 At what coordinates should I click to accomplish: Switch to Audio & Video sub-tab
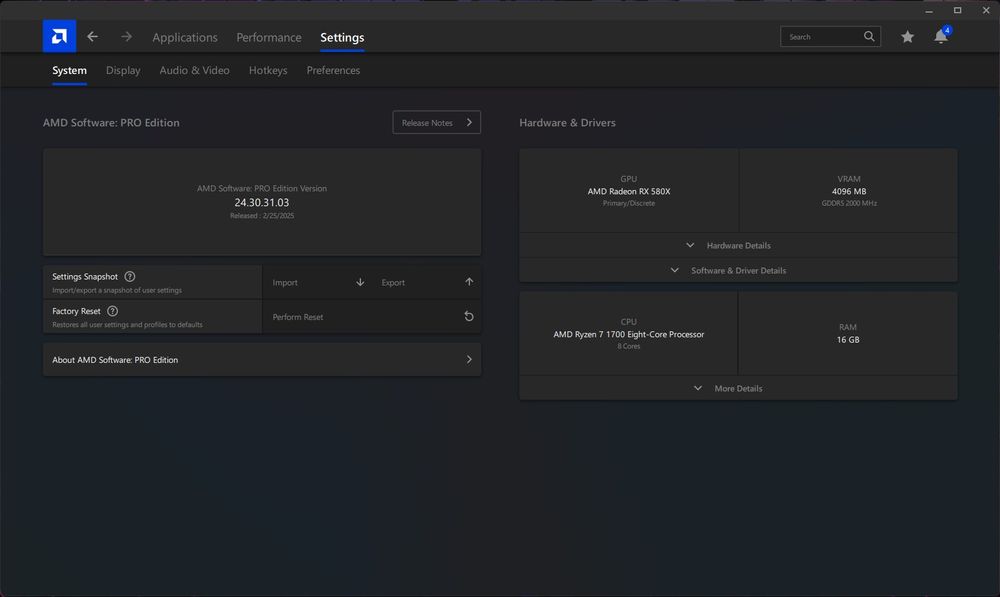(x=195, y=70)
